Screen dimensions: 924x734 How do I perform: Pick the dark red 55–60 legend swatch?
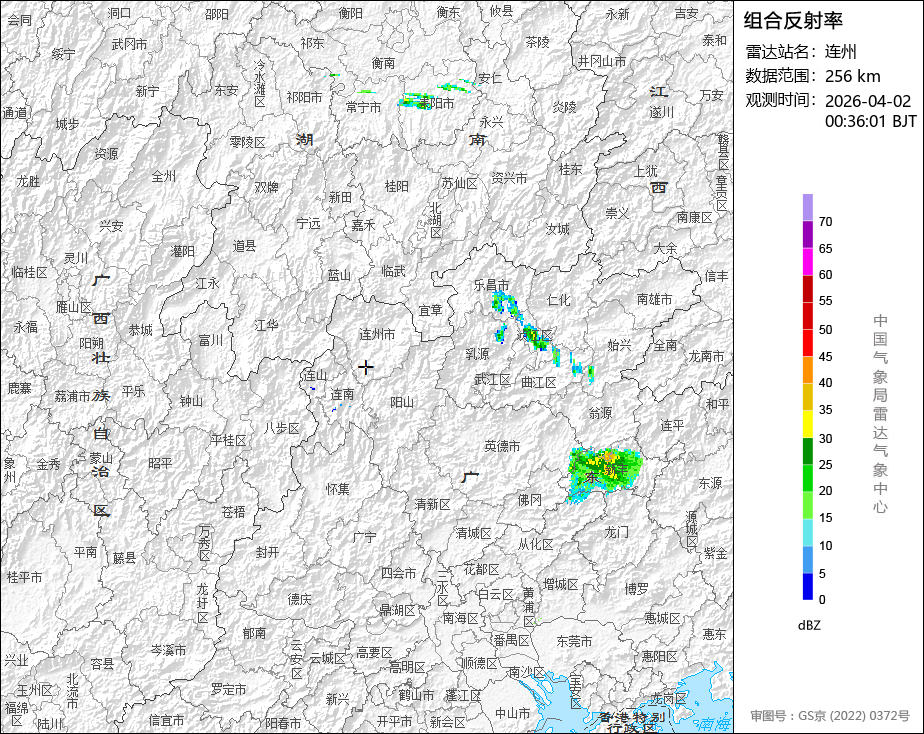(x=807, y=289)
